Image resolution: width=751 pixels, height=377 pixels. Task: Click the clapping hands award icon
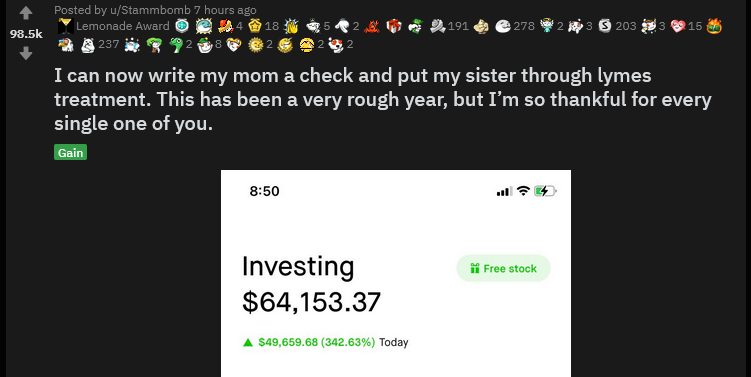(291, 26)
